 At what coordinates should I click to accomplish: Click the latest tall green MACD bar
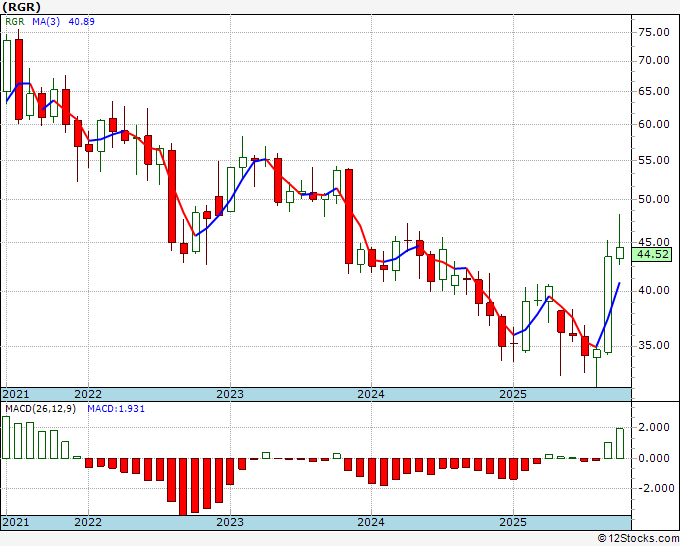click(x=620, y=443)
